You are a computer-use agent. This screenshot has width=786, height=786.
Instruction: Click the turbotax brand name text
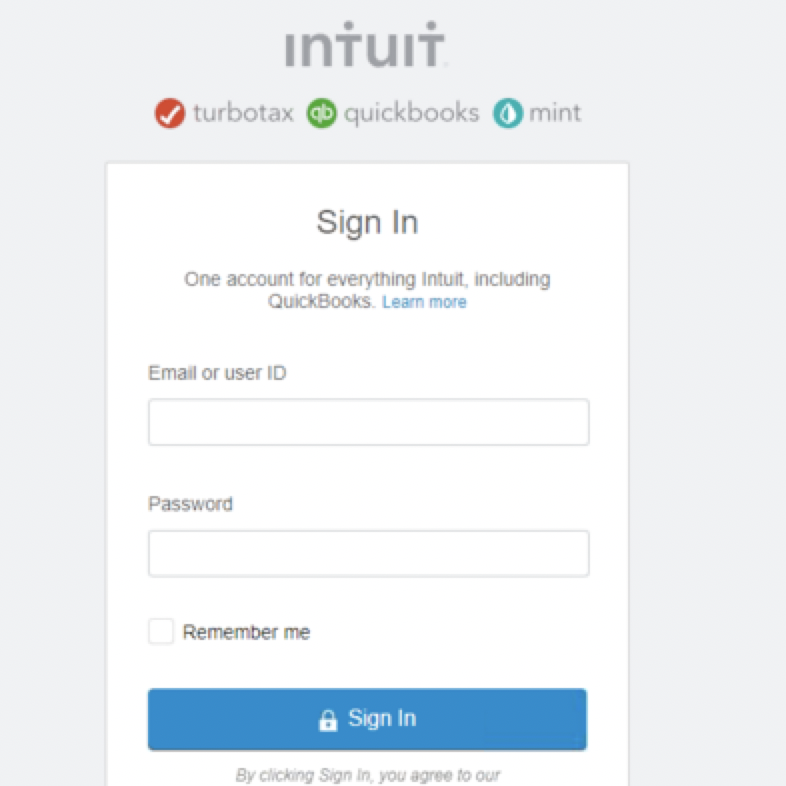coord(243,113)
